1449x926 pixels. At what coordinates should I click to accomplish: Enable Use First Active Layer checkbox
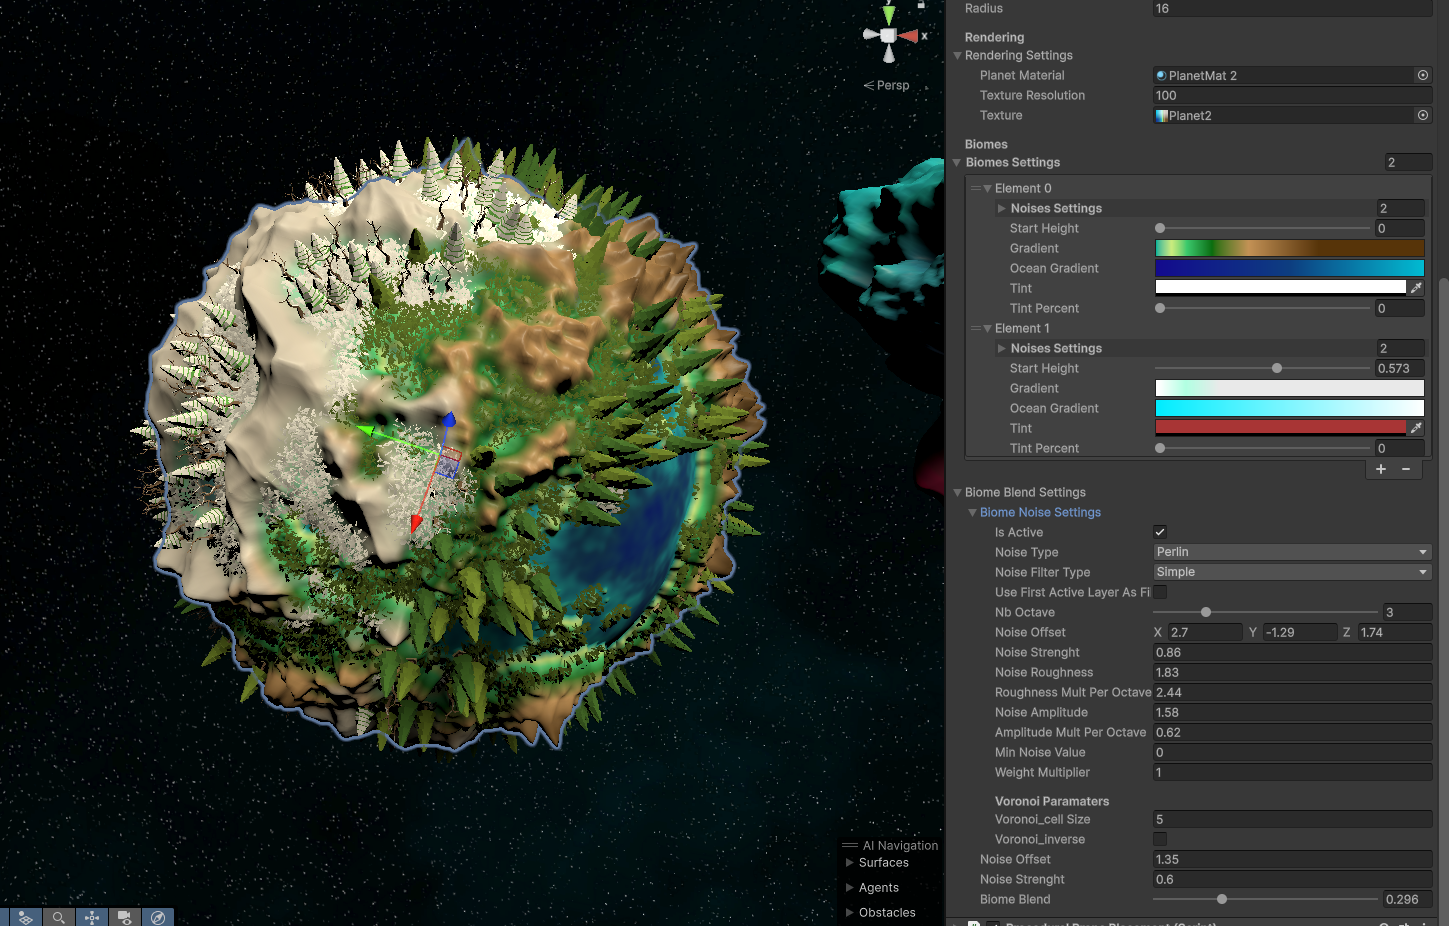1160,592
